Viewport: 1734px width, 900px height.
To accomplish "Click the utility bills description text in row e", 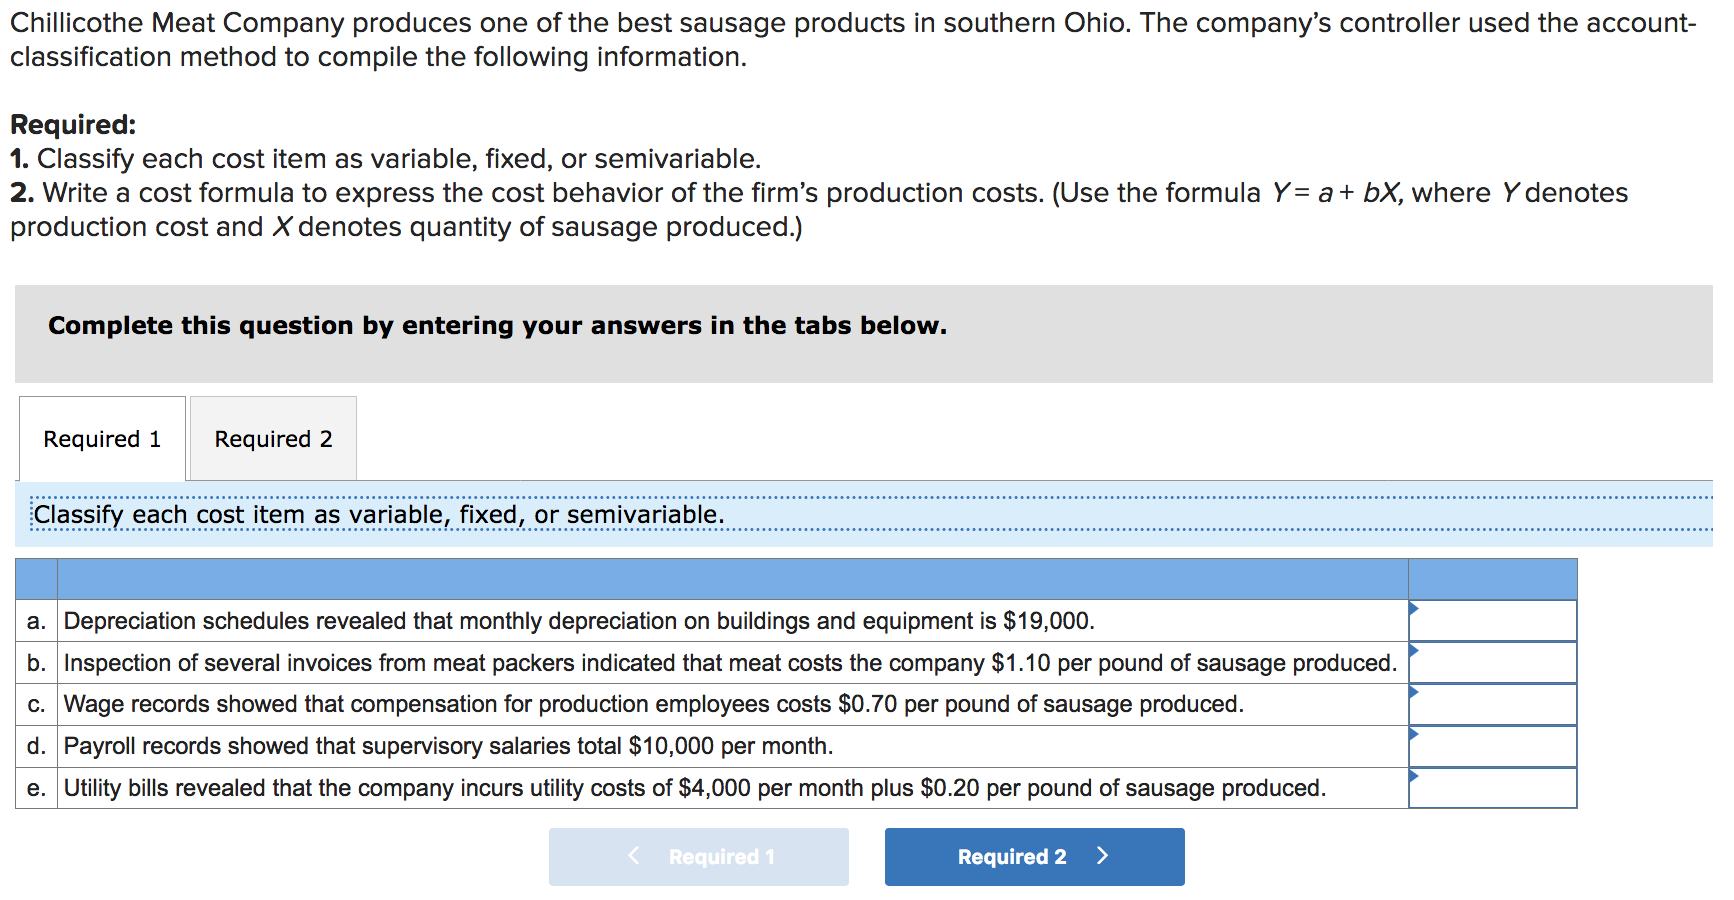I will pos(695,788).
